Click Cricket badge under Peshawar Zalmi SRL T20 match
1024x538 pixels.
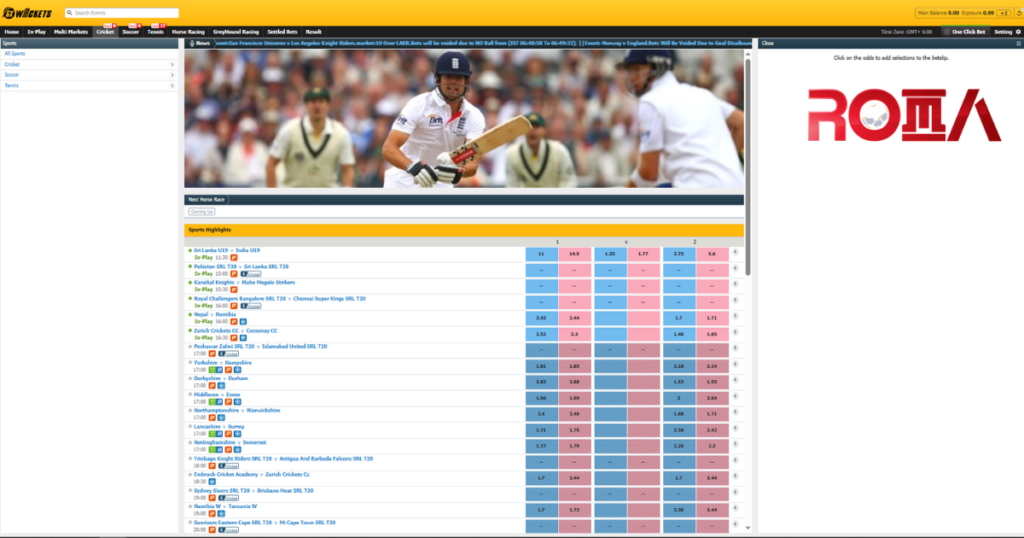229,354
